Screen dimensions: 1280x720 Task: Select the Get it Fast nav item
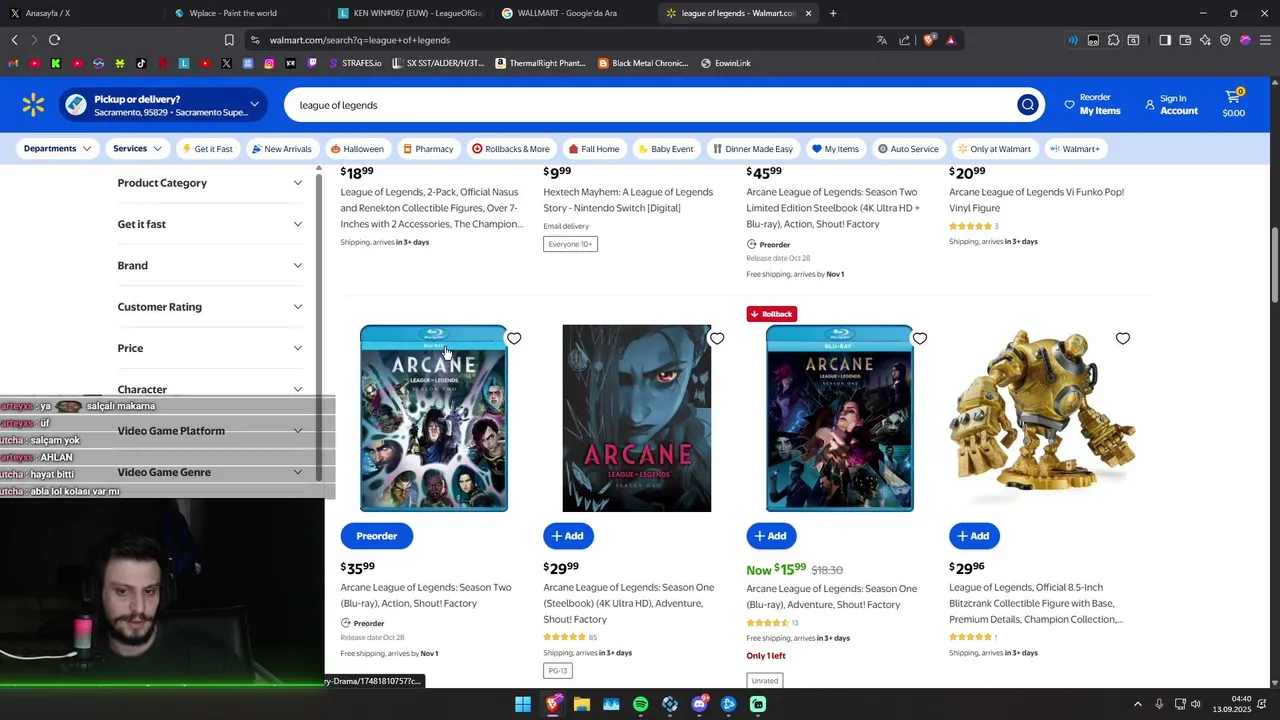pos(207,149)
